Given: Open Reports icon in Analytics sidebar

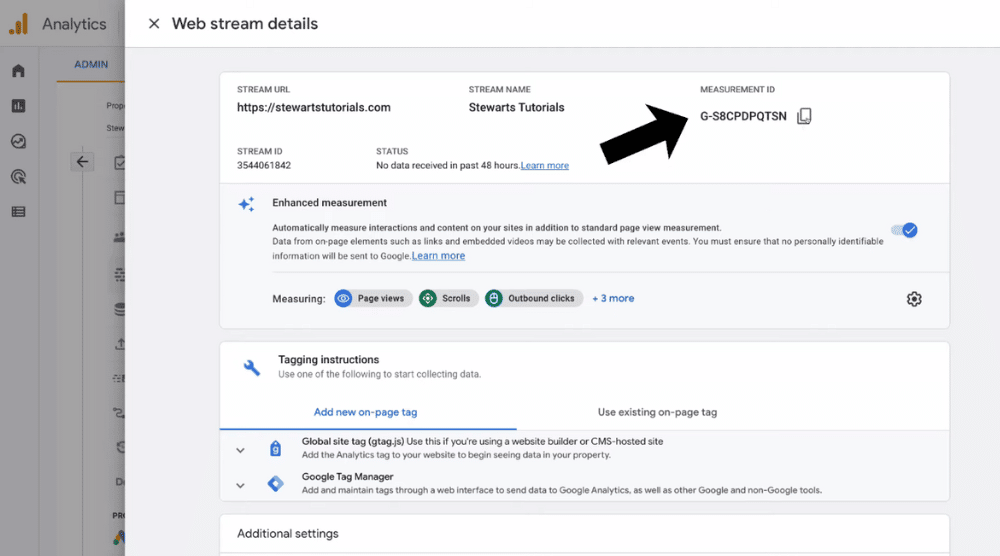Looking at the screenshot, I should click(x=18, y=106).
